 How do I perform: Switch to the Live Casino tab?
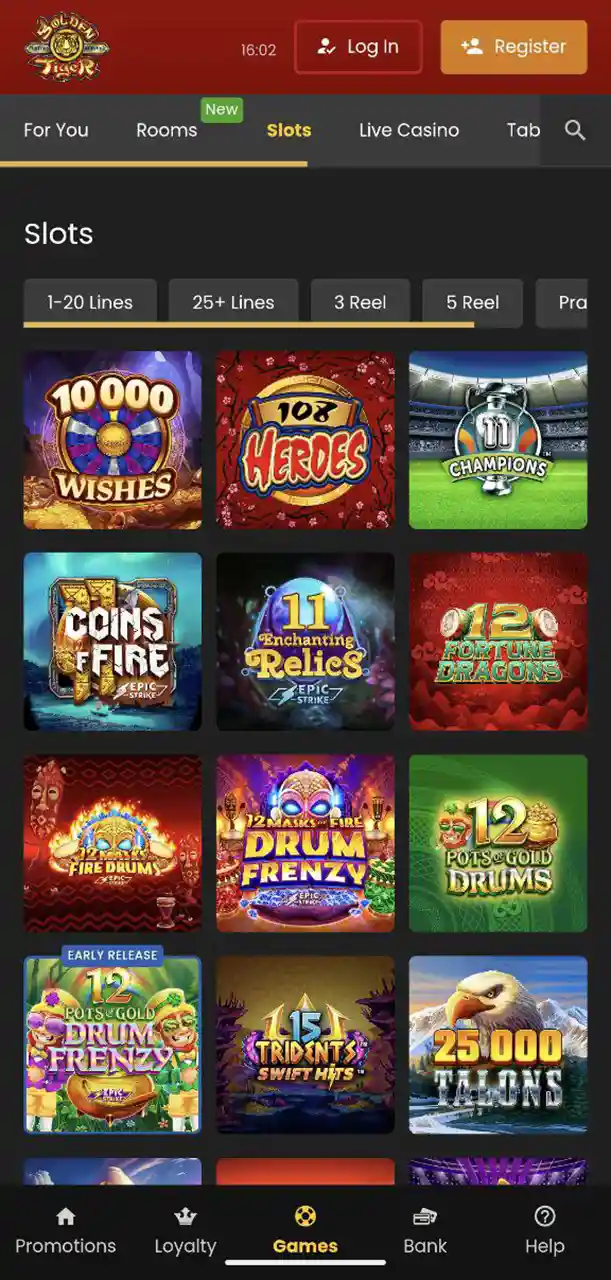click(409, 130)
